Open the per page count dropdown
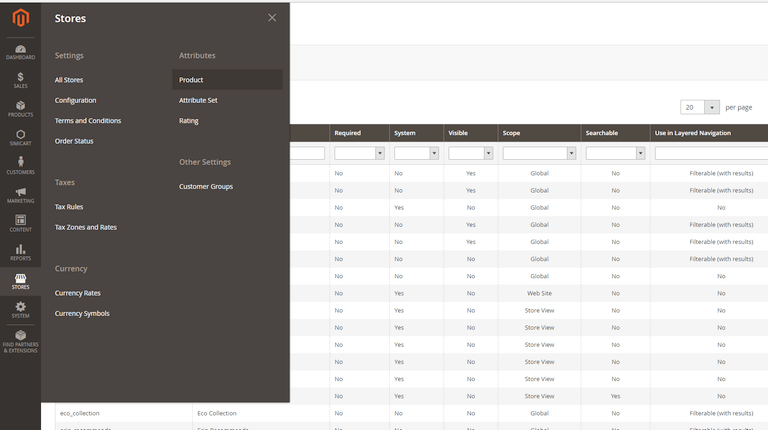 coord(712,107)
